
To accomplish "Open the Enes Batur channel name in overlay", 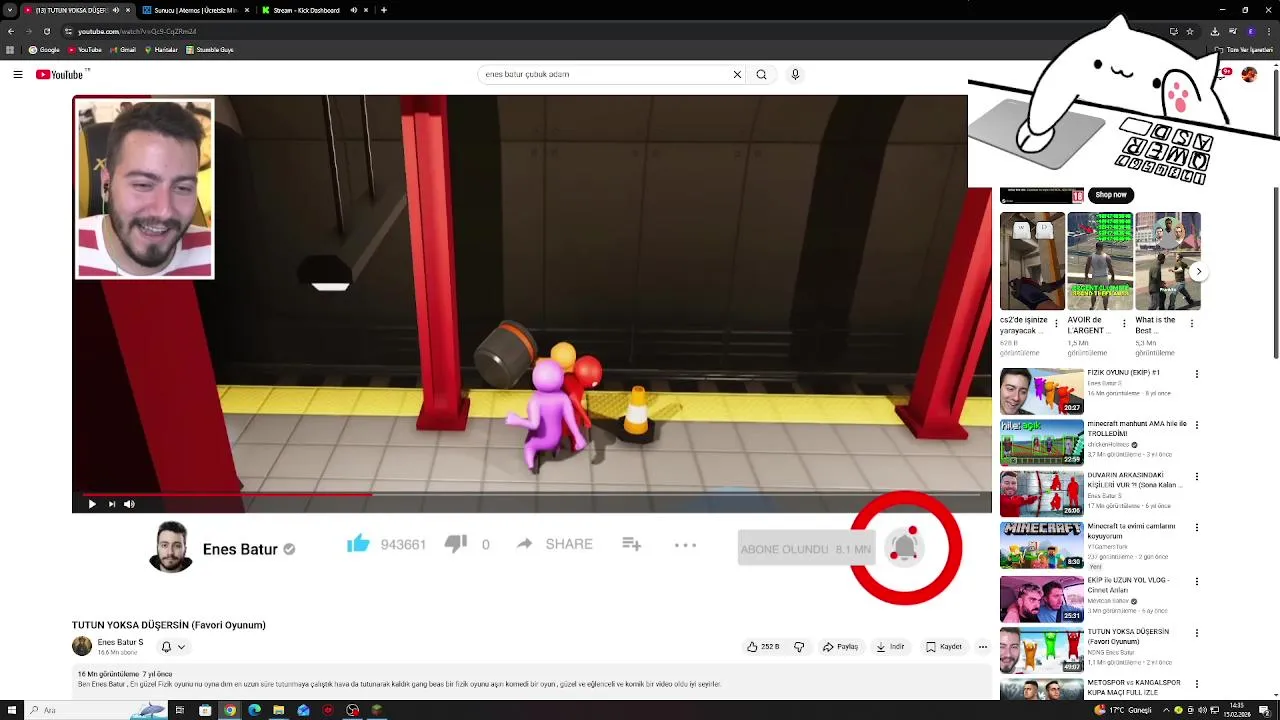I will coord(240,549).
